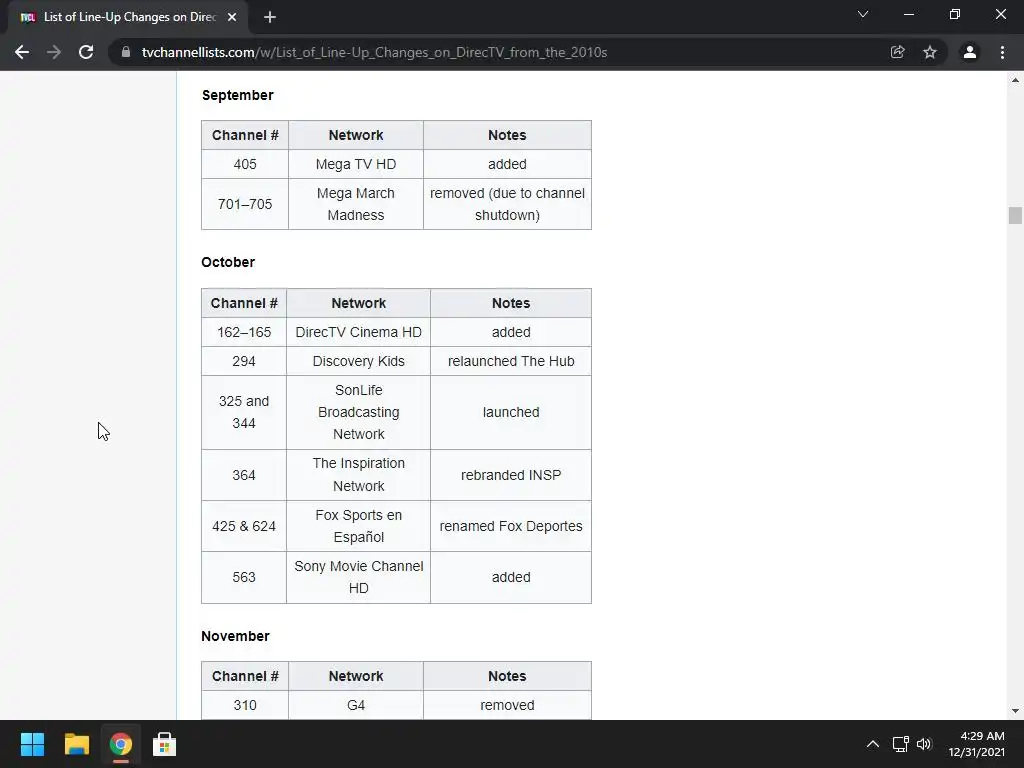Open the Windows Start menu
Screen dimensions: 1024x768
coord(32,744)
